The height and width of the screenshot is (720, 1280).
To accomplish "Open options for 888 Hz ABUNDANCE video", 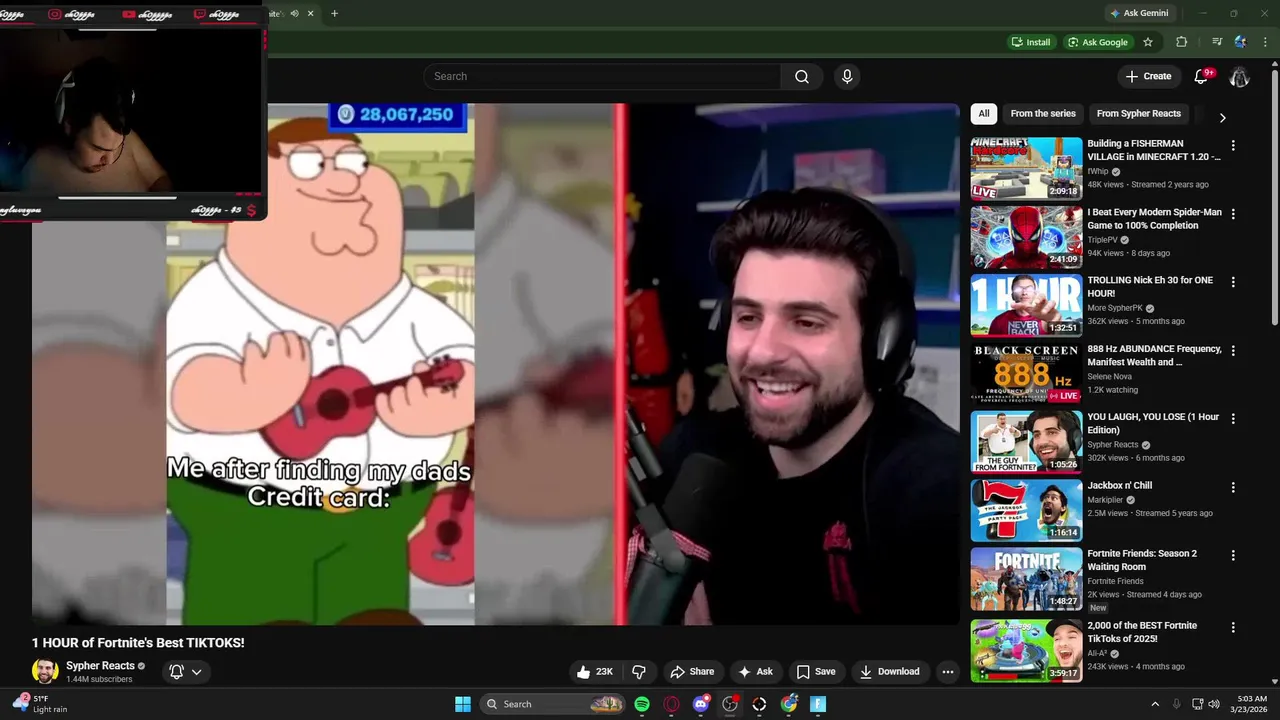I will pyautogui.click(x=1233, y=351).
